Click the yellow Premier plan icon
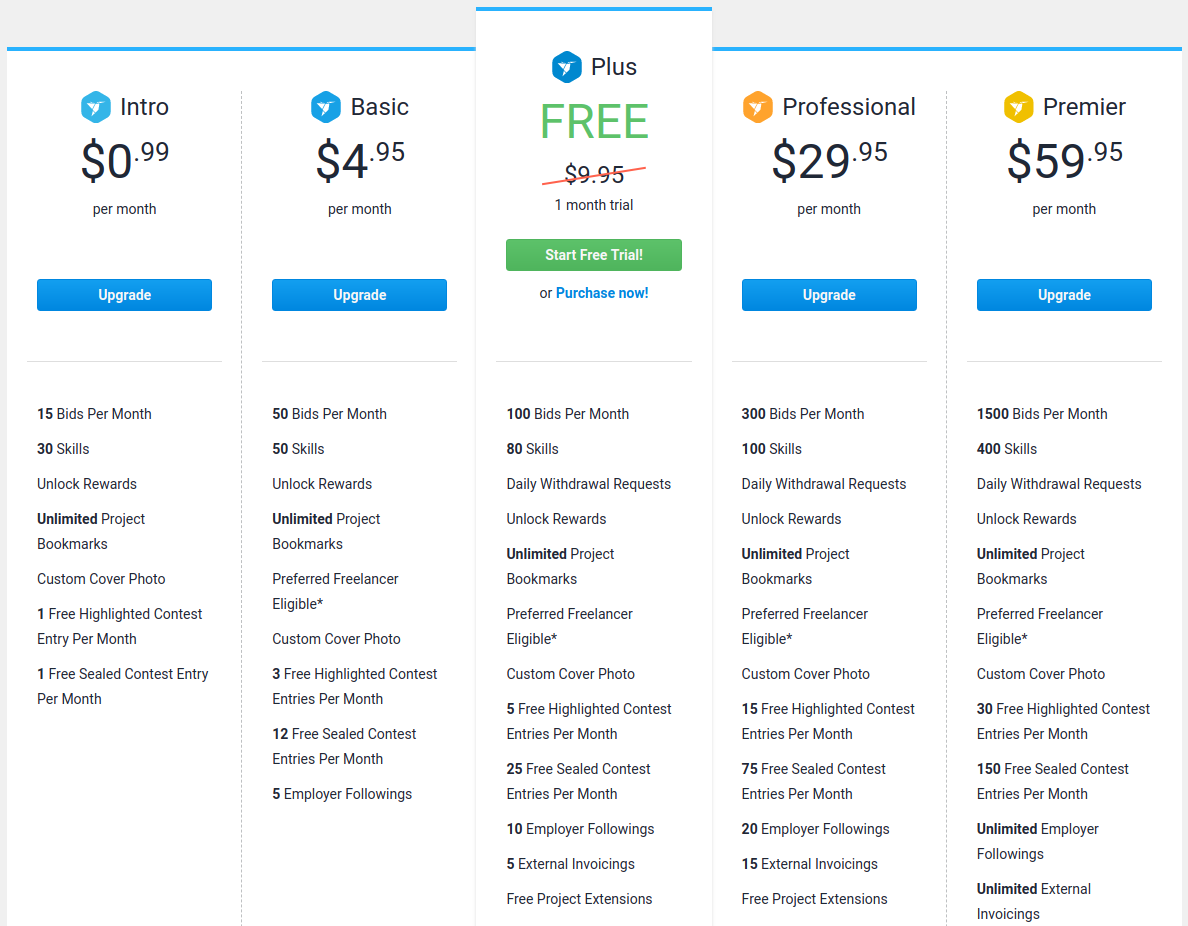Screen dimensions: 1188x926 (x=1018, y=107)
